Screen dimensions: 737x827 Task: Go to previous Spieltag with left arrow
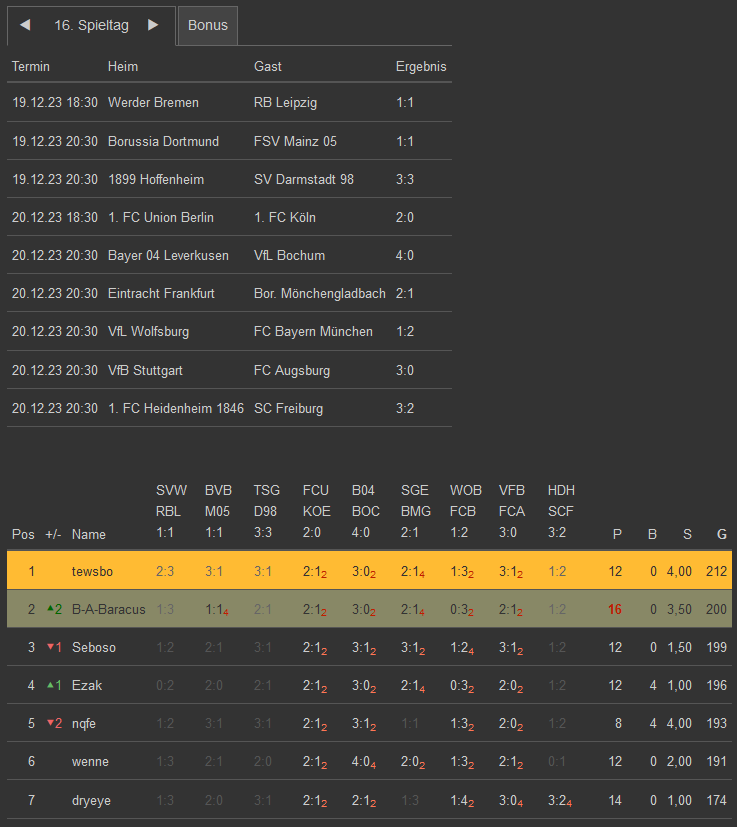pyautogui.click(x=25, y=25)
